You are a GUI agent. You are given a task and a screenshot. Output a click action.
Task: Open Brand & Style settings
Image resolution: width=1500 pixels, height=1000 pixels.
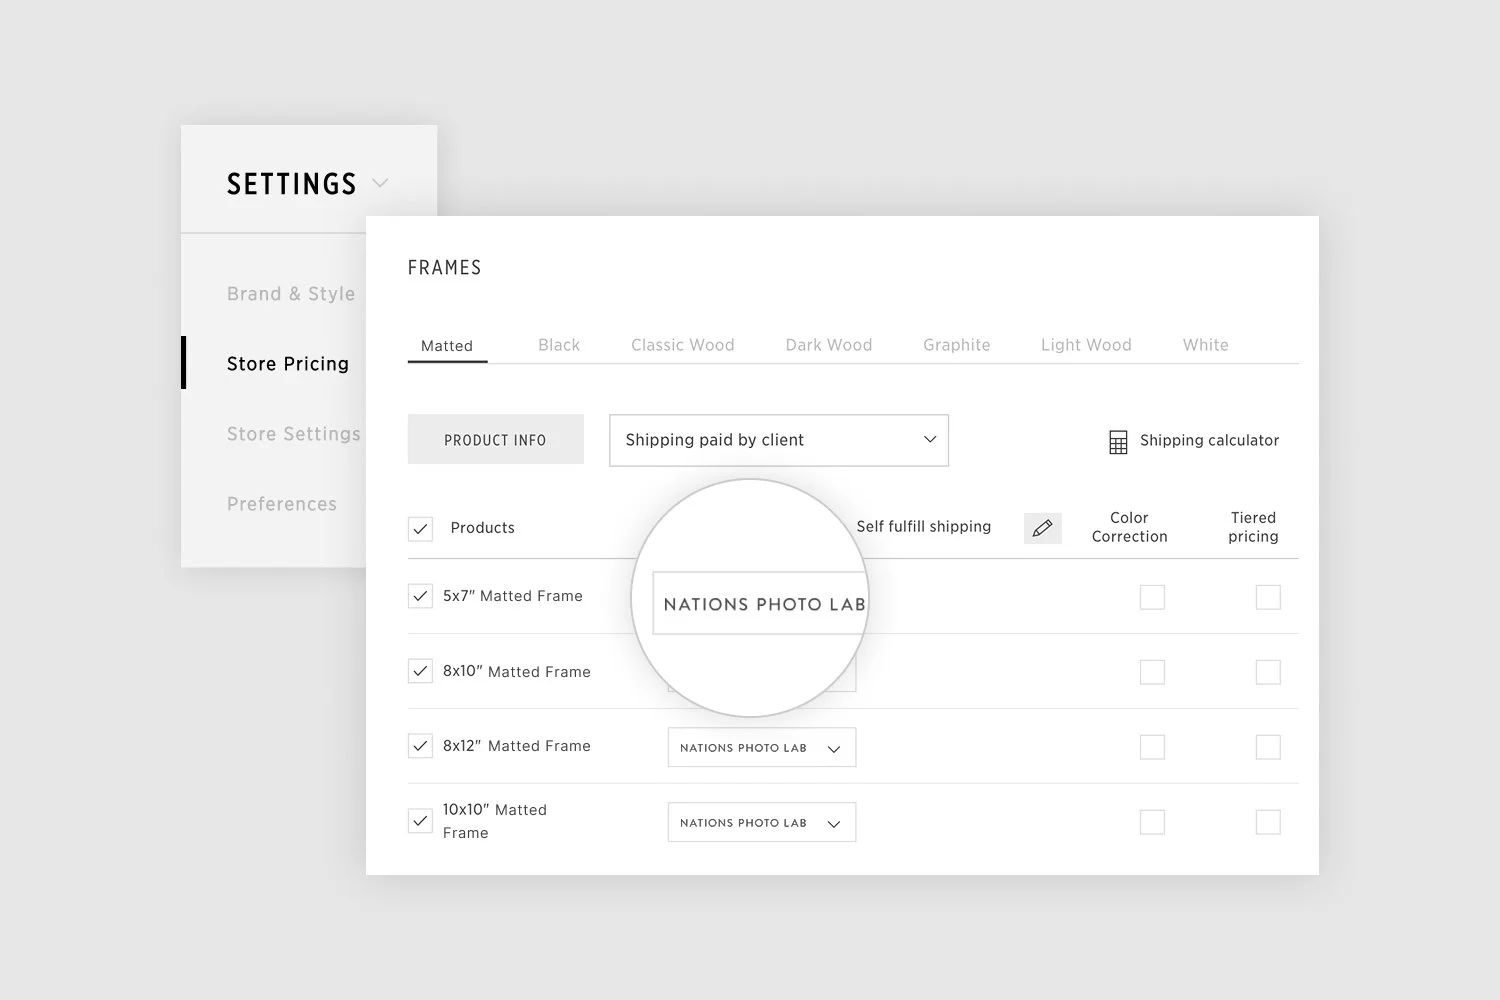(x=291, y=294)
